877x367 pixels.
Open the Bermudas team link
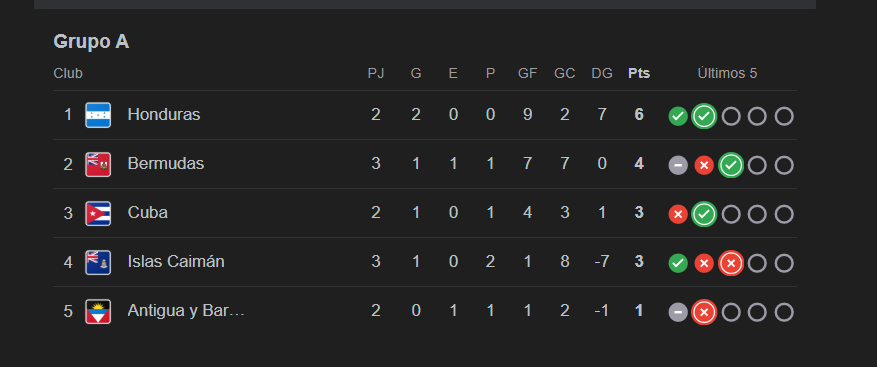point(166,163)
